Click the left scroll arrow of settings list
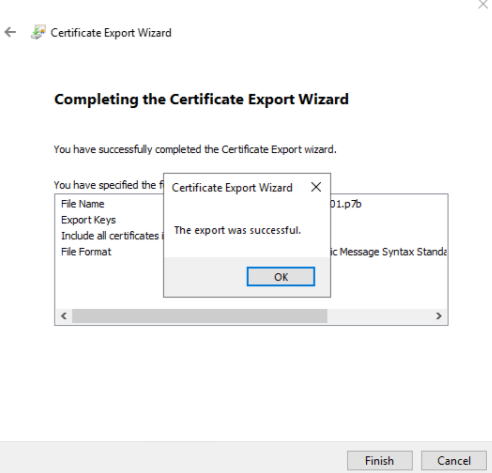This screenshot has height=473, width=492. [64, 316]
